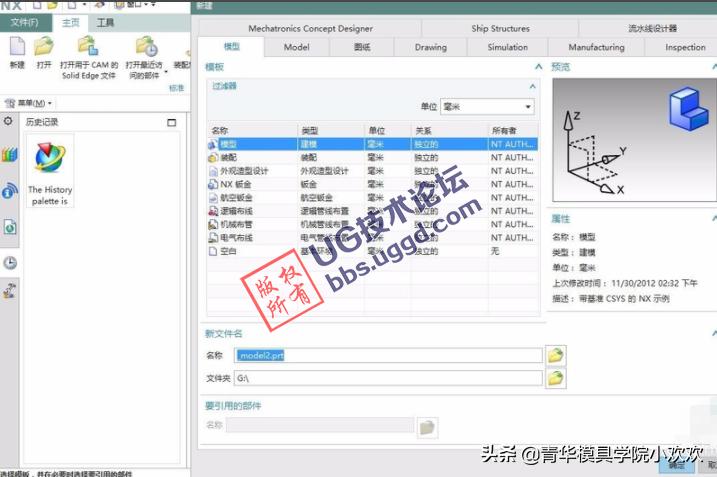This screenshot has height=477, width=717.
Task: Switch to the Inspection tab
Action: click(685, 47)
